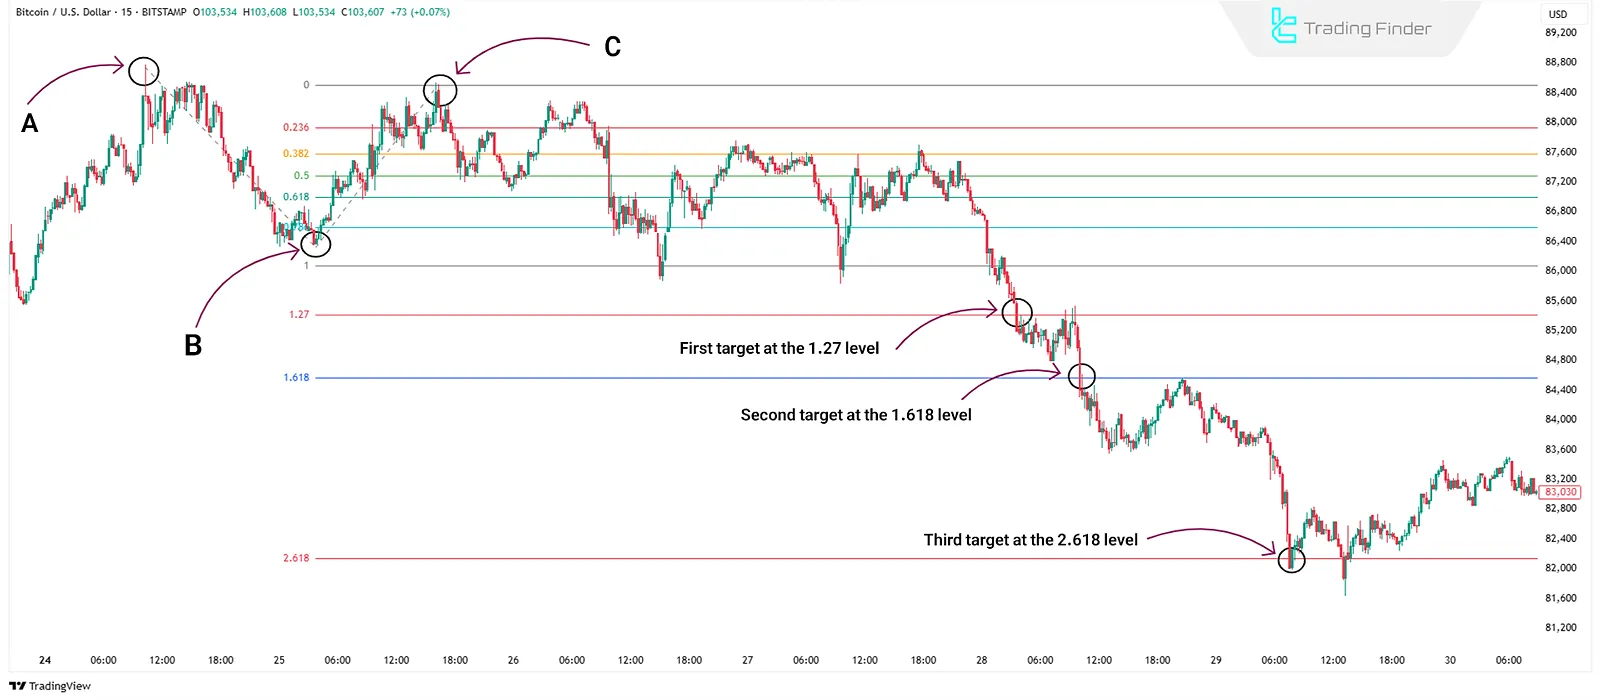Viewport: 1600px width, 700px height.
Task: Click date 25 on the time axis
Action: pos(279,660)
